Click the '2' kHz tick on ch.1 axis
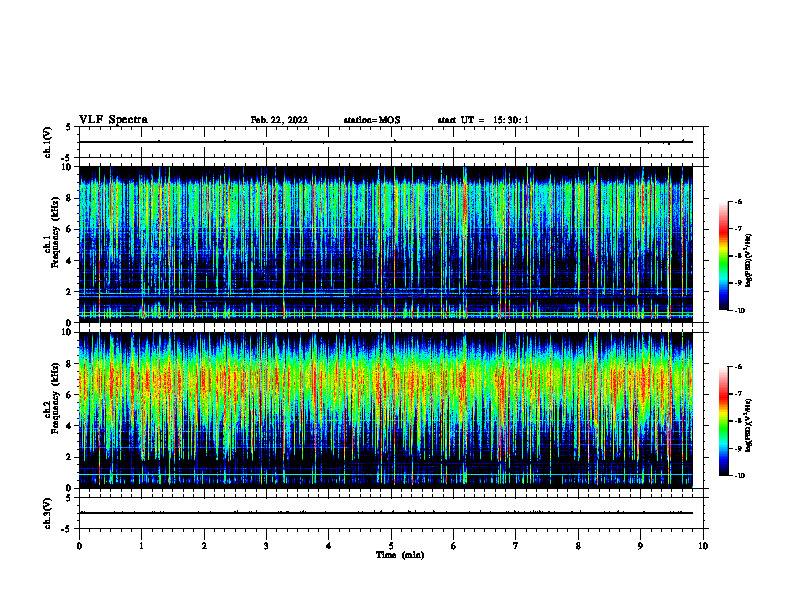This screenshot has width=792, height=612. (70, 292)
